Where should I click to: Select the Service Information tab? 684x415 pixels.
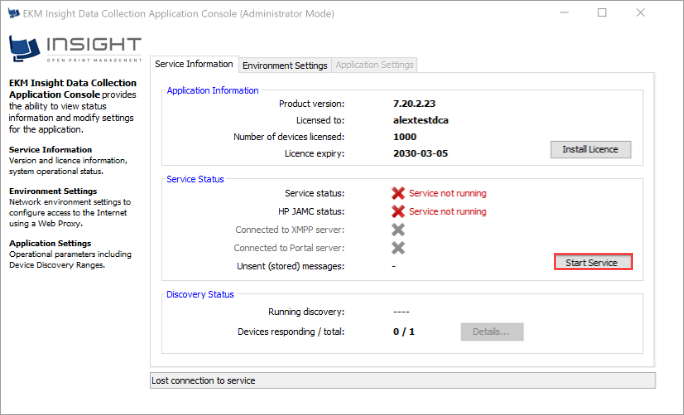coord(194,64)
